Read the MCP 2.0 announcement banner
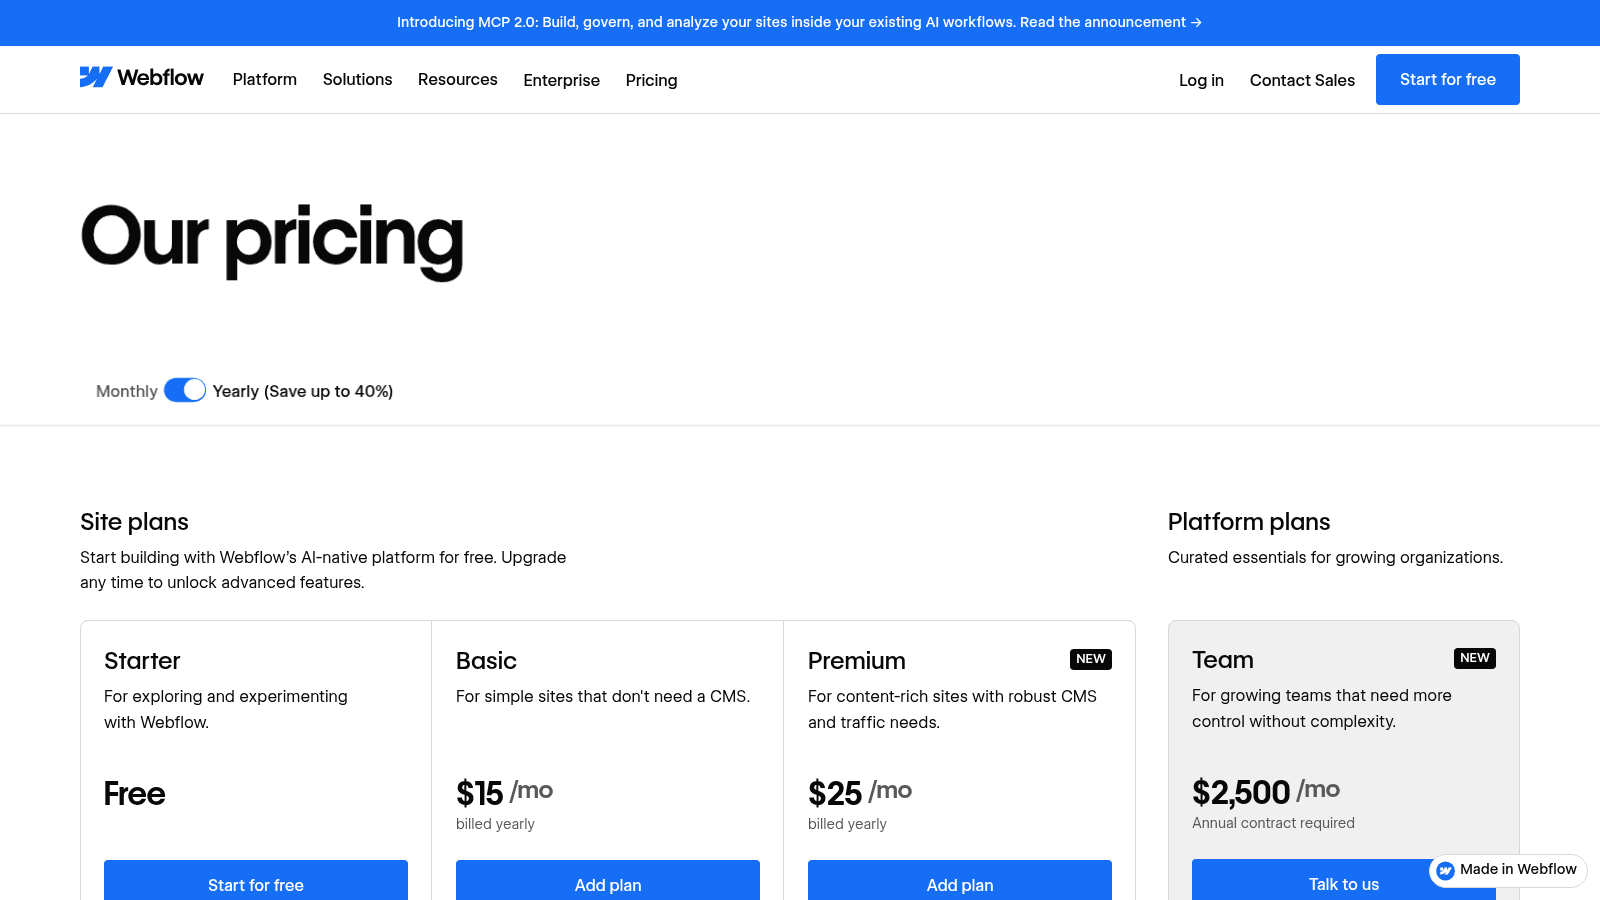The image size is (1600, 900). [799, 22]
